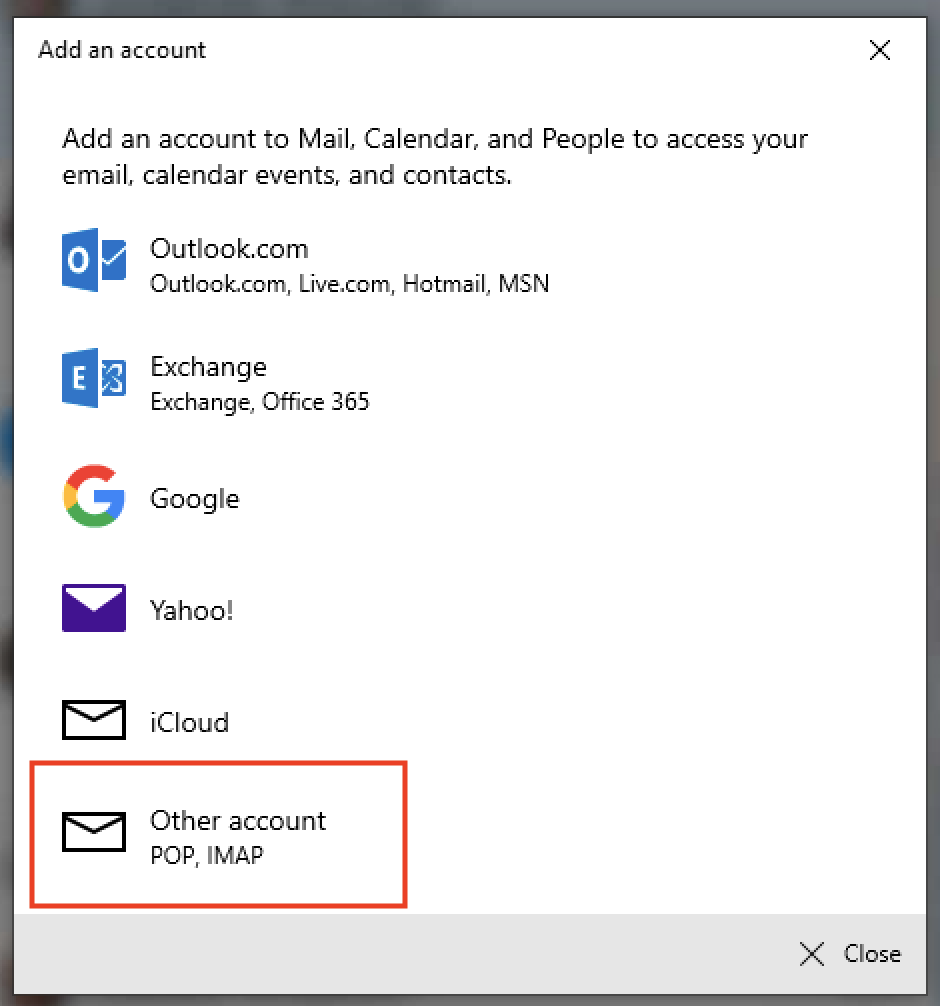Screen dimensions: 940x1006
Task: Click the purple Yahoo envelope icon
Action: click(x=94, y=608)
